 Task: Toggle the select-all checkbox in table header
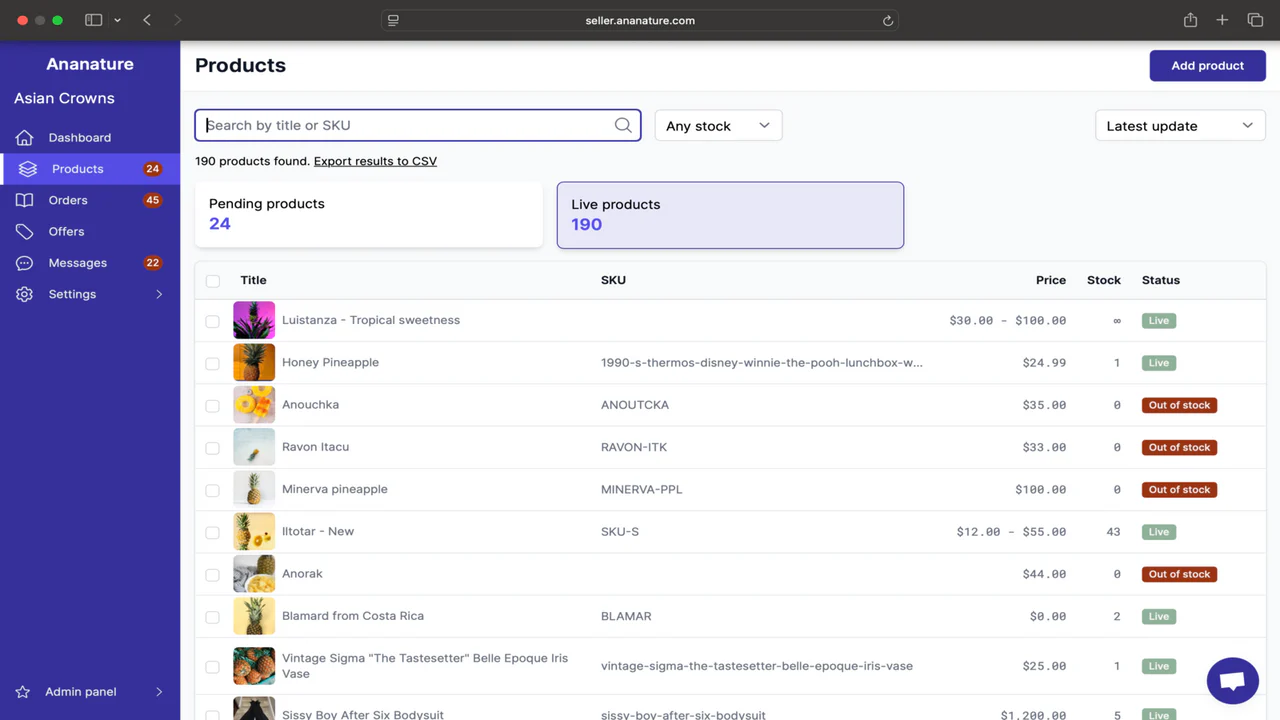tap(213, 281)
